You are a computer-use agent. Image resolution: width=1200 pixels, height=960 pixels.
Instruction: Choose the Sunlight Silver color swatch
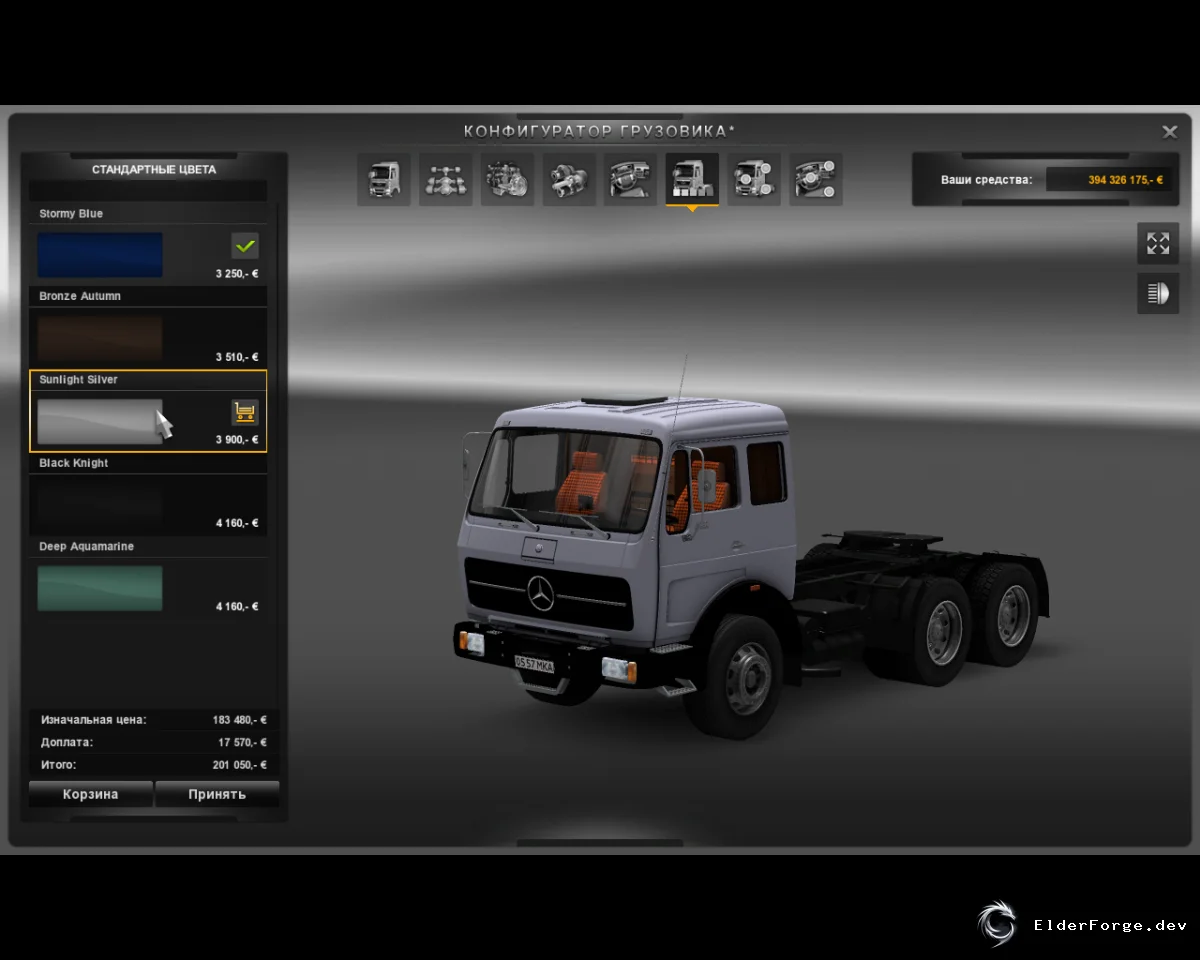point(100,422)
